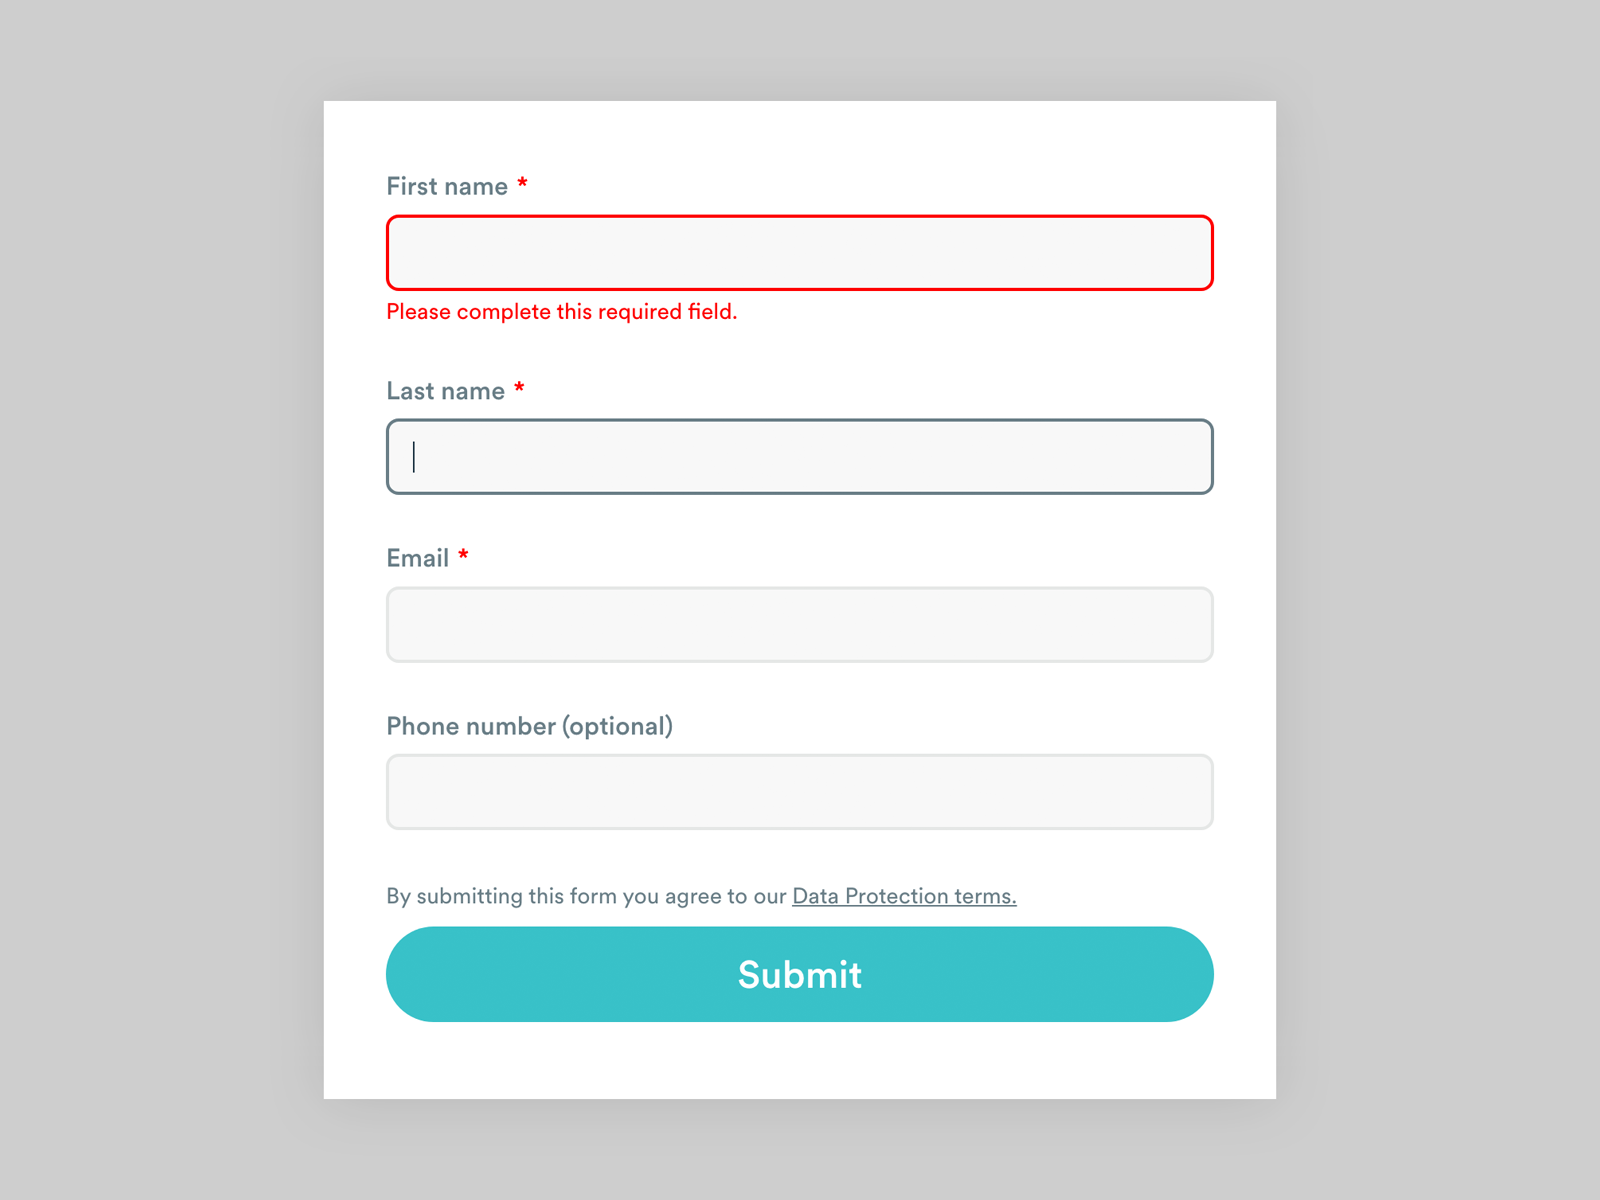The width and height of the screenshot is (1600, 1200).
Task: Click the "(optional)" text in the phone label
Action: [x=618, y=726]
